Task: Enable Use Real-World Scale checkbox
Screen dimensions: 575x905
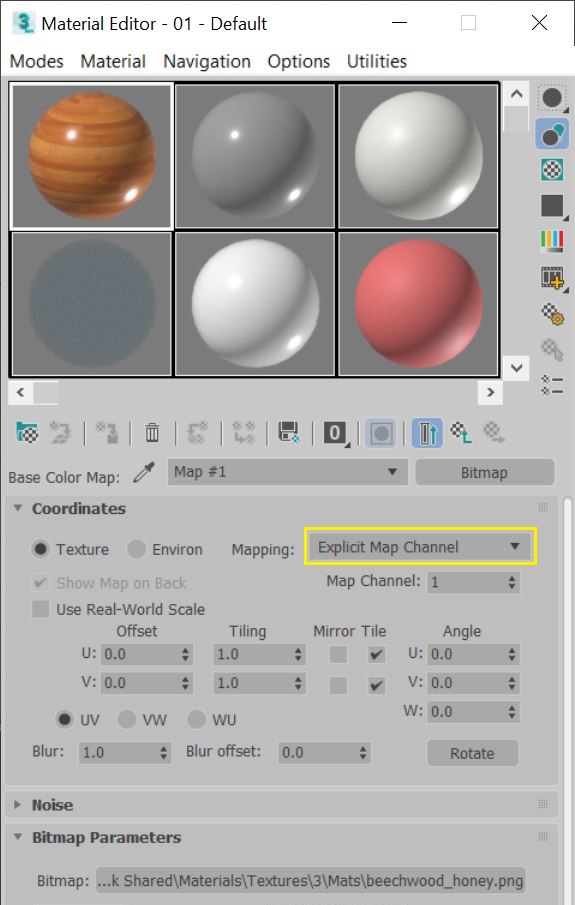Action: click(x=40, y=609)
